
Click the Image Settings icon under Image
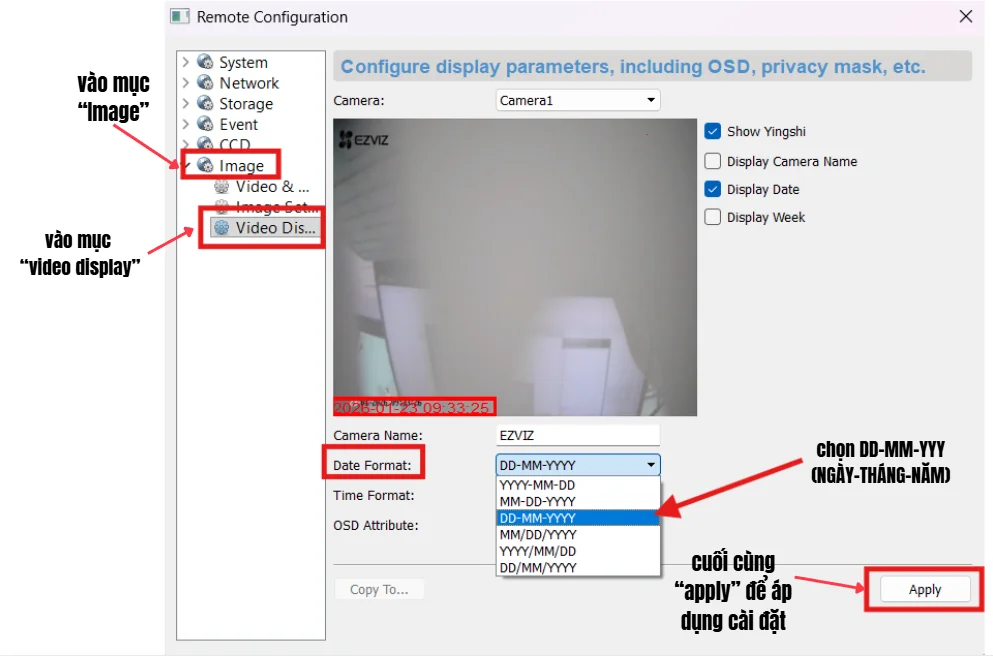[x=222, y=207]
